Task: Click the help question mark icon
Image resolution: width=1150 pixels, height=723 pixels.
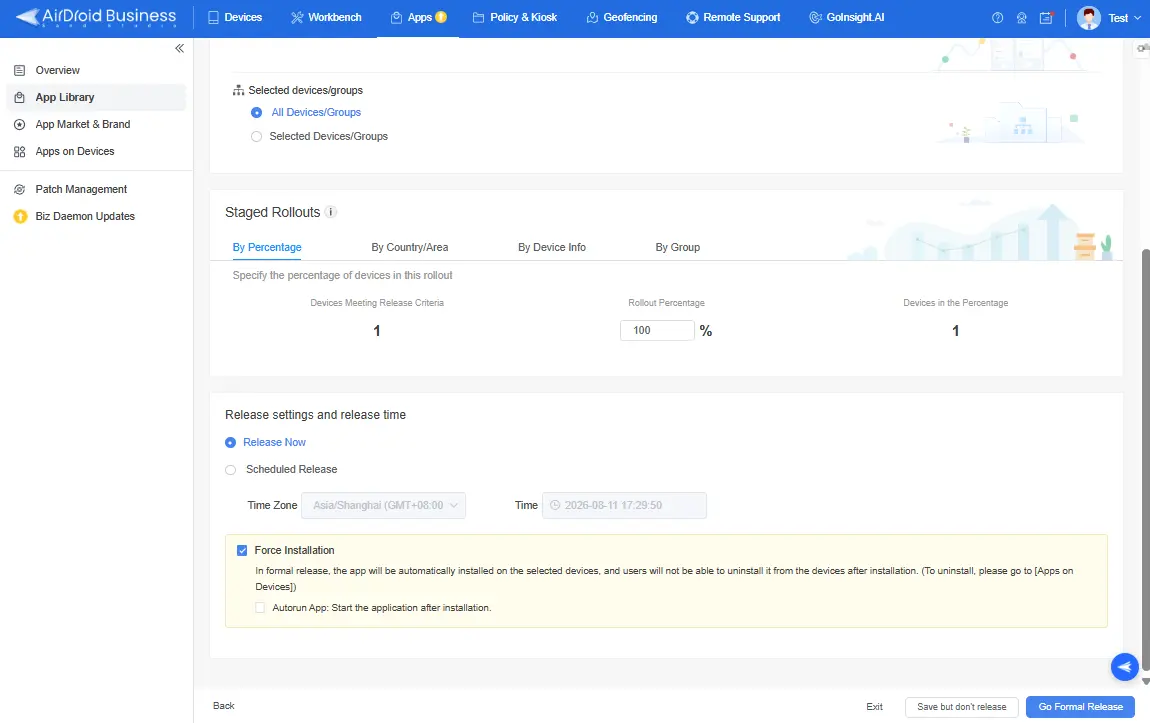Action: (997, 18)
